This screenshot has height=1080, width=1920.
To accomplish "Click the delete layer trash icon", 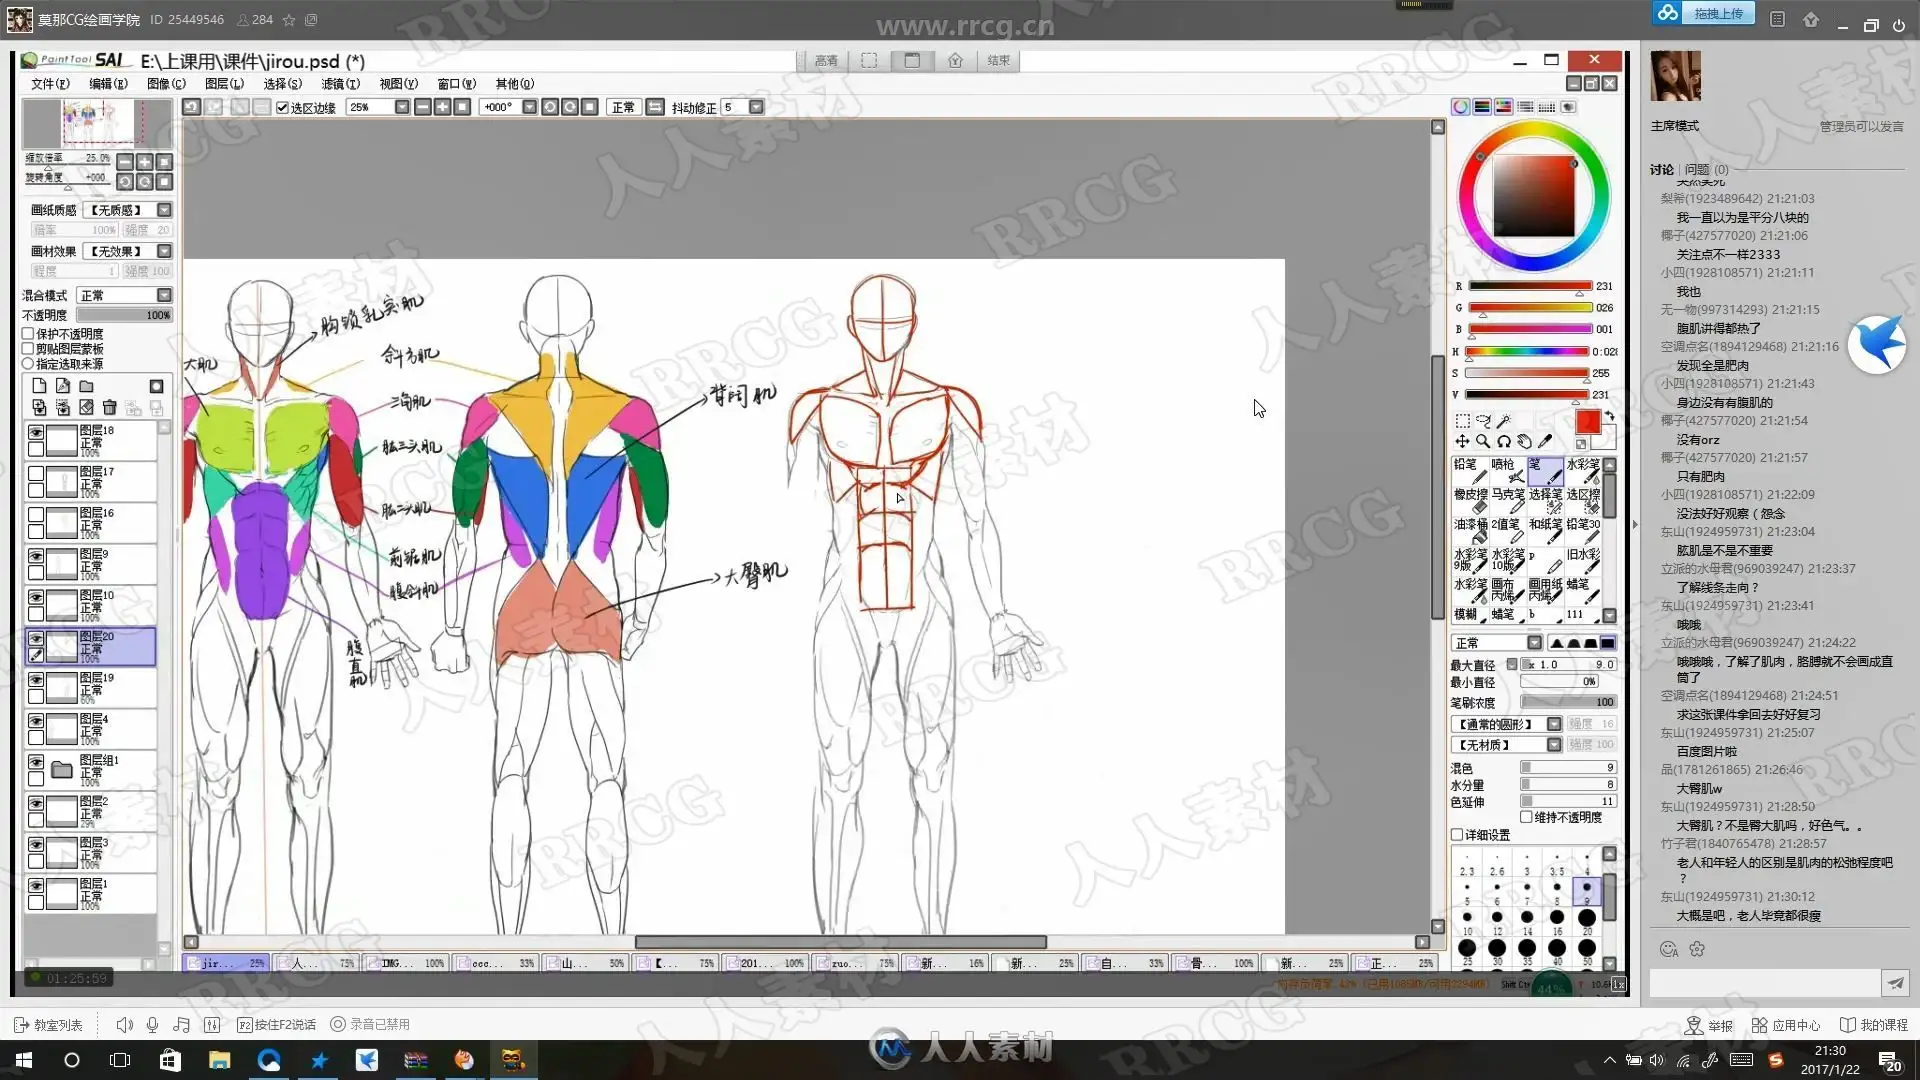I will (x=110, y=407).
